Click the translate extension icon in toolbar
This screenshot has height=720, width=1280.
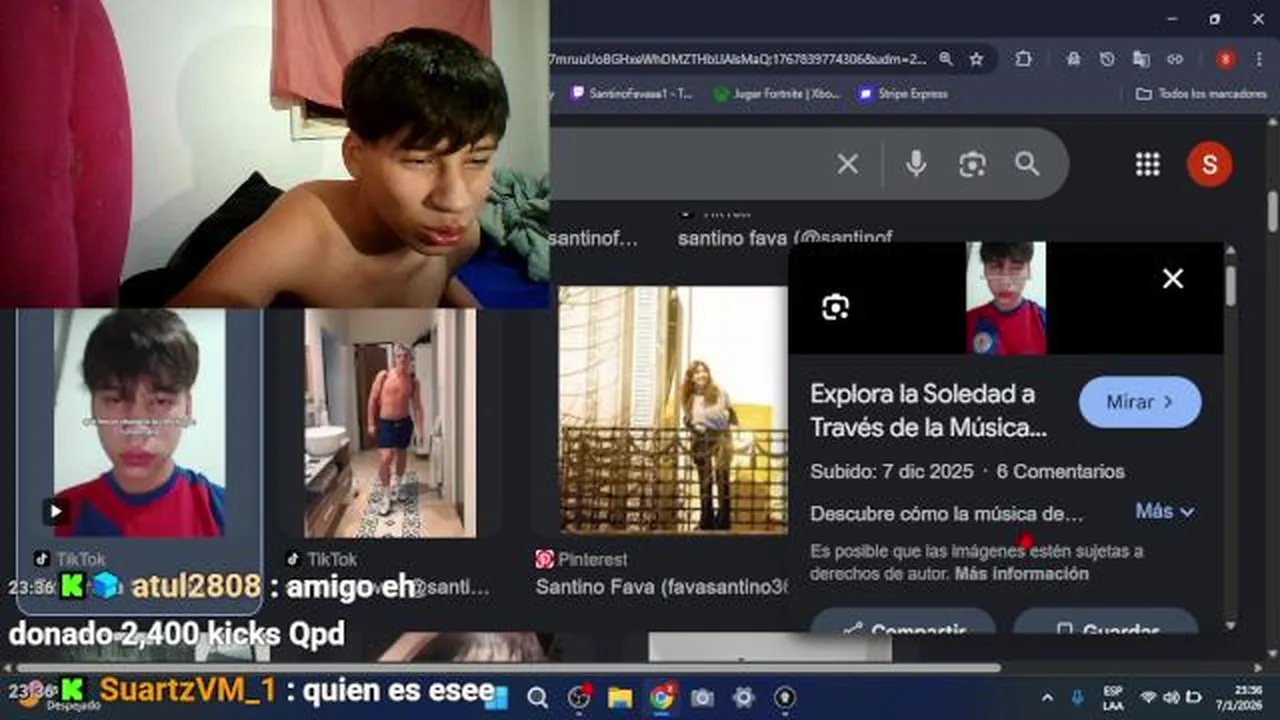coord(1141,59)
